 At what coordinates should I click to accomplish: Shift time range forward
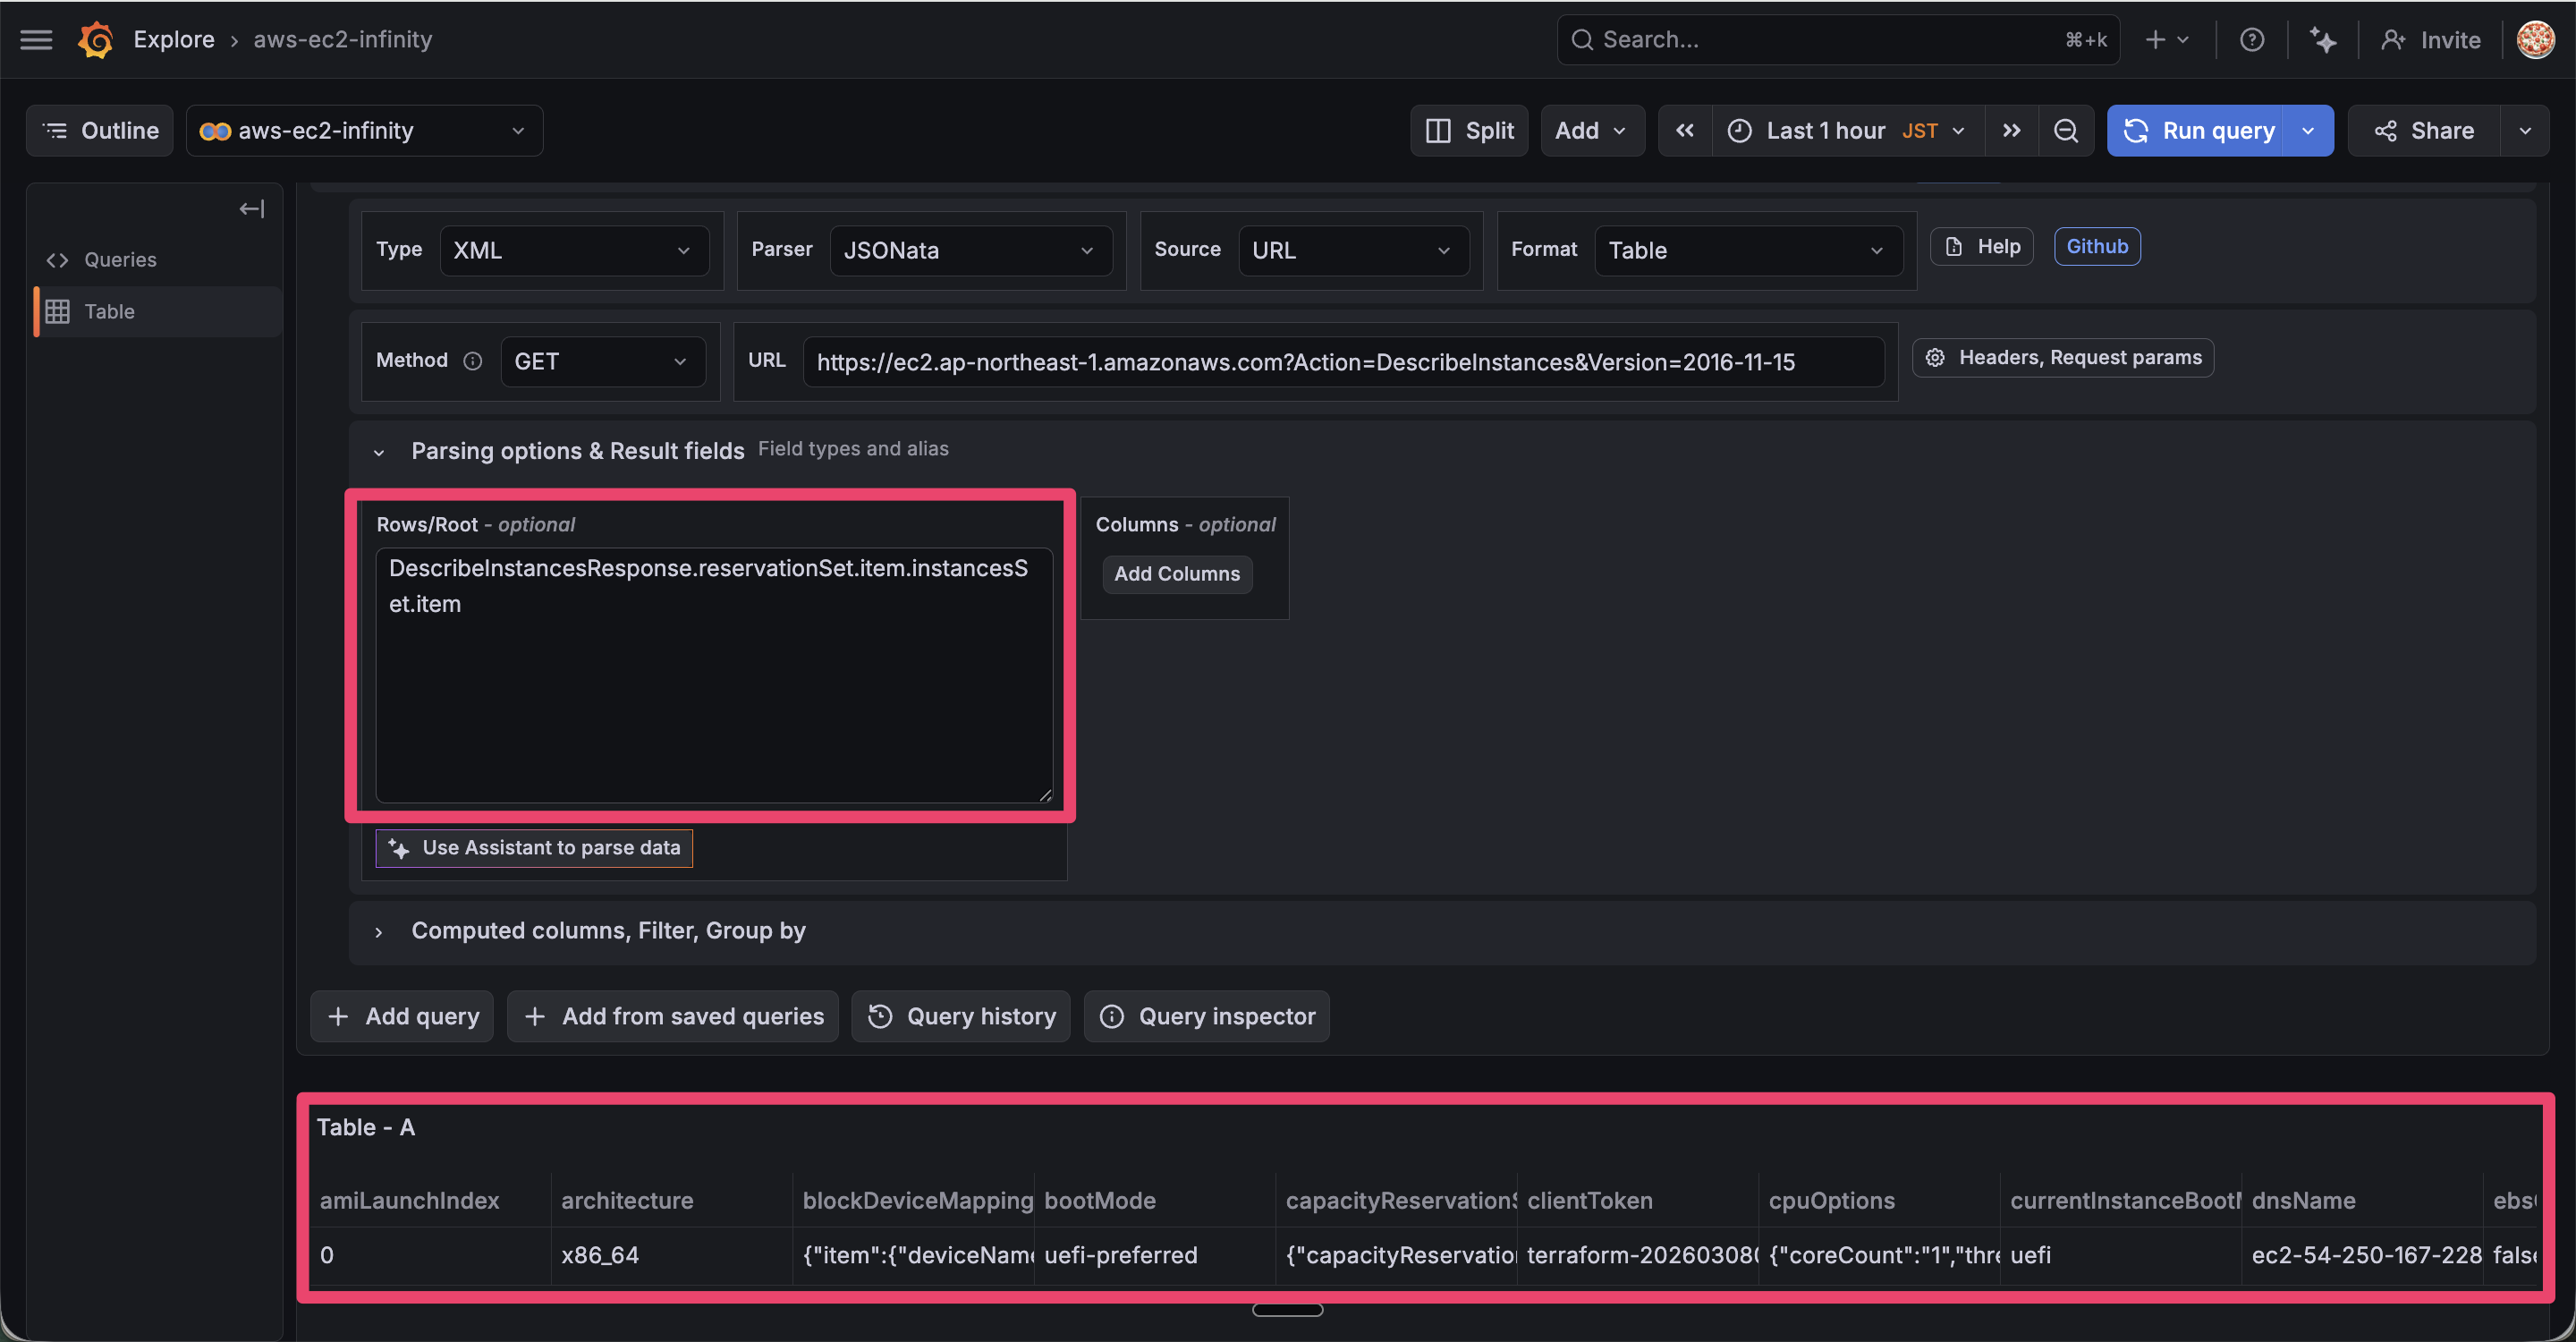pos(2011,131)
